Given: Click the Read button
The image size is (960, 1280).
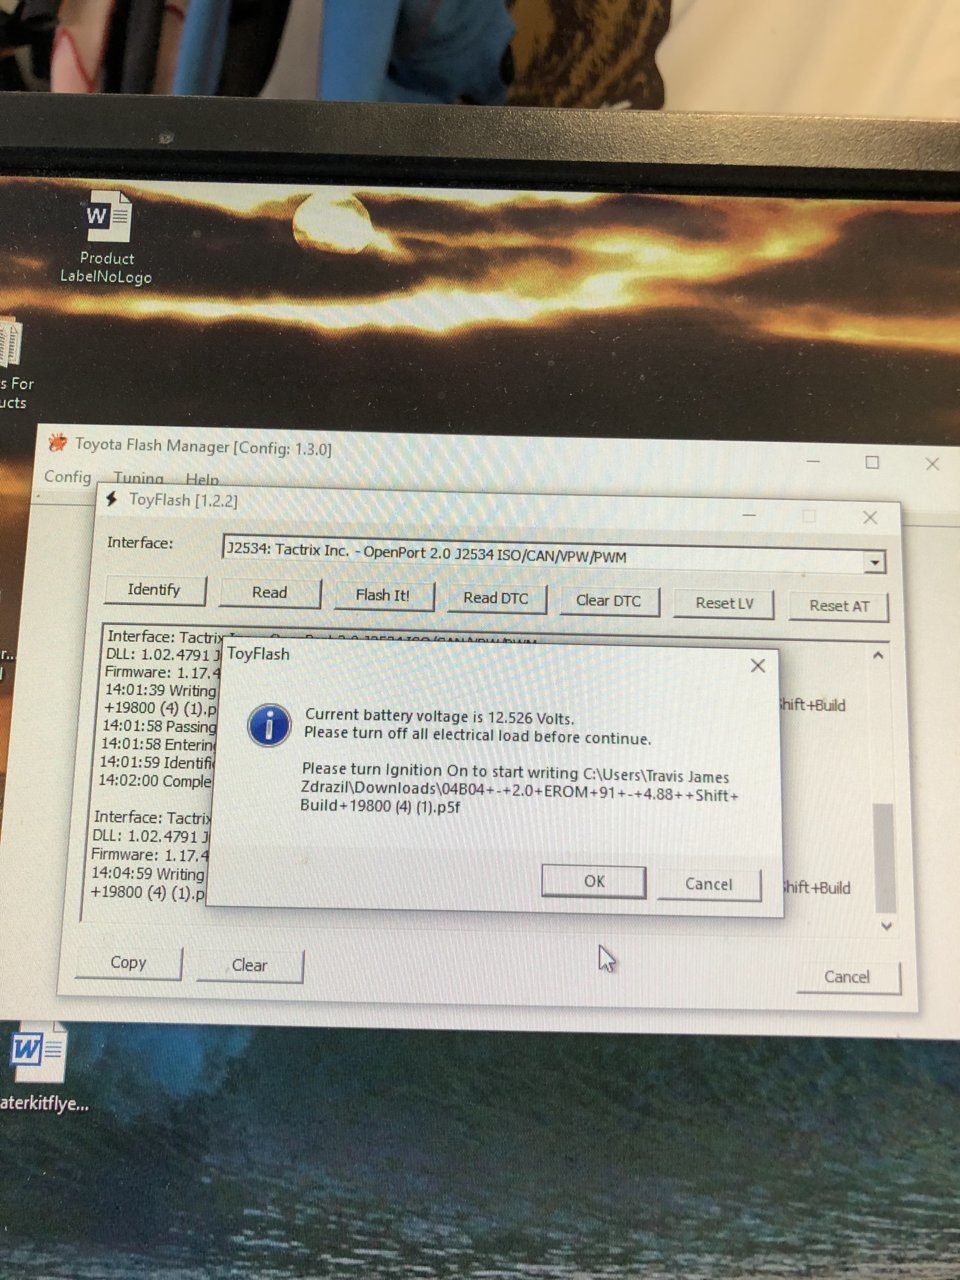Looking at the screenshot, I should pyautogui.click(x=270, y=592).
